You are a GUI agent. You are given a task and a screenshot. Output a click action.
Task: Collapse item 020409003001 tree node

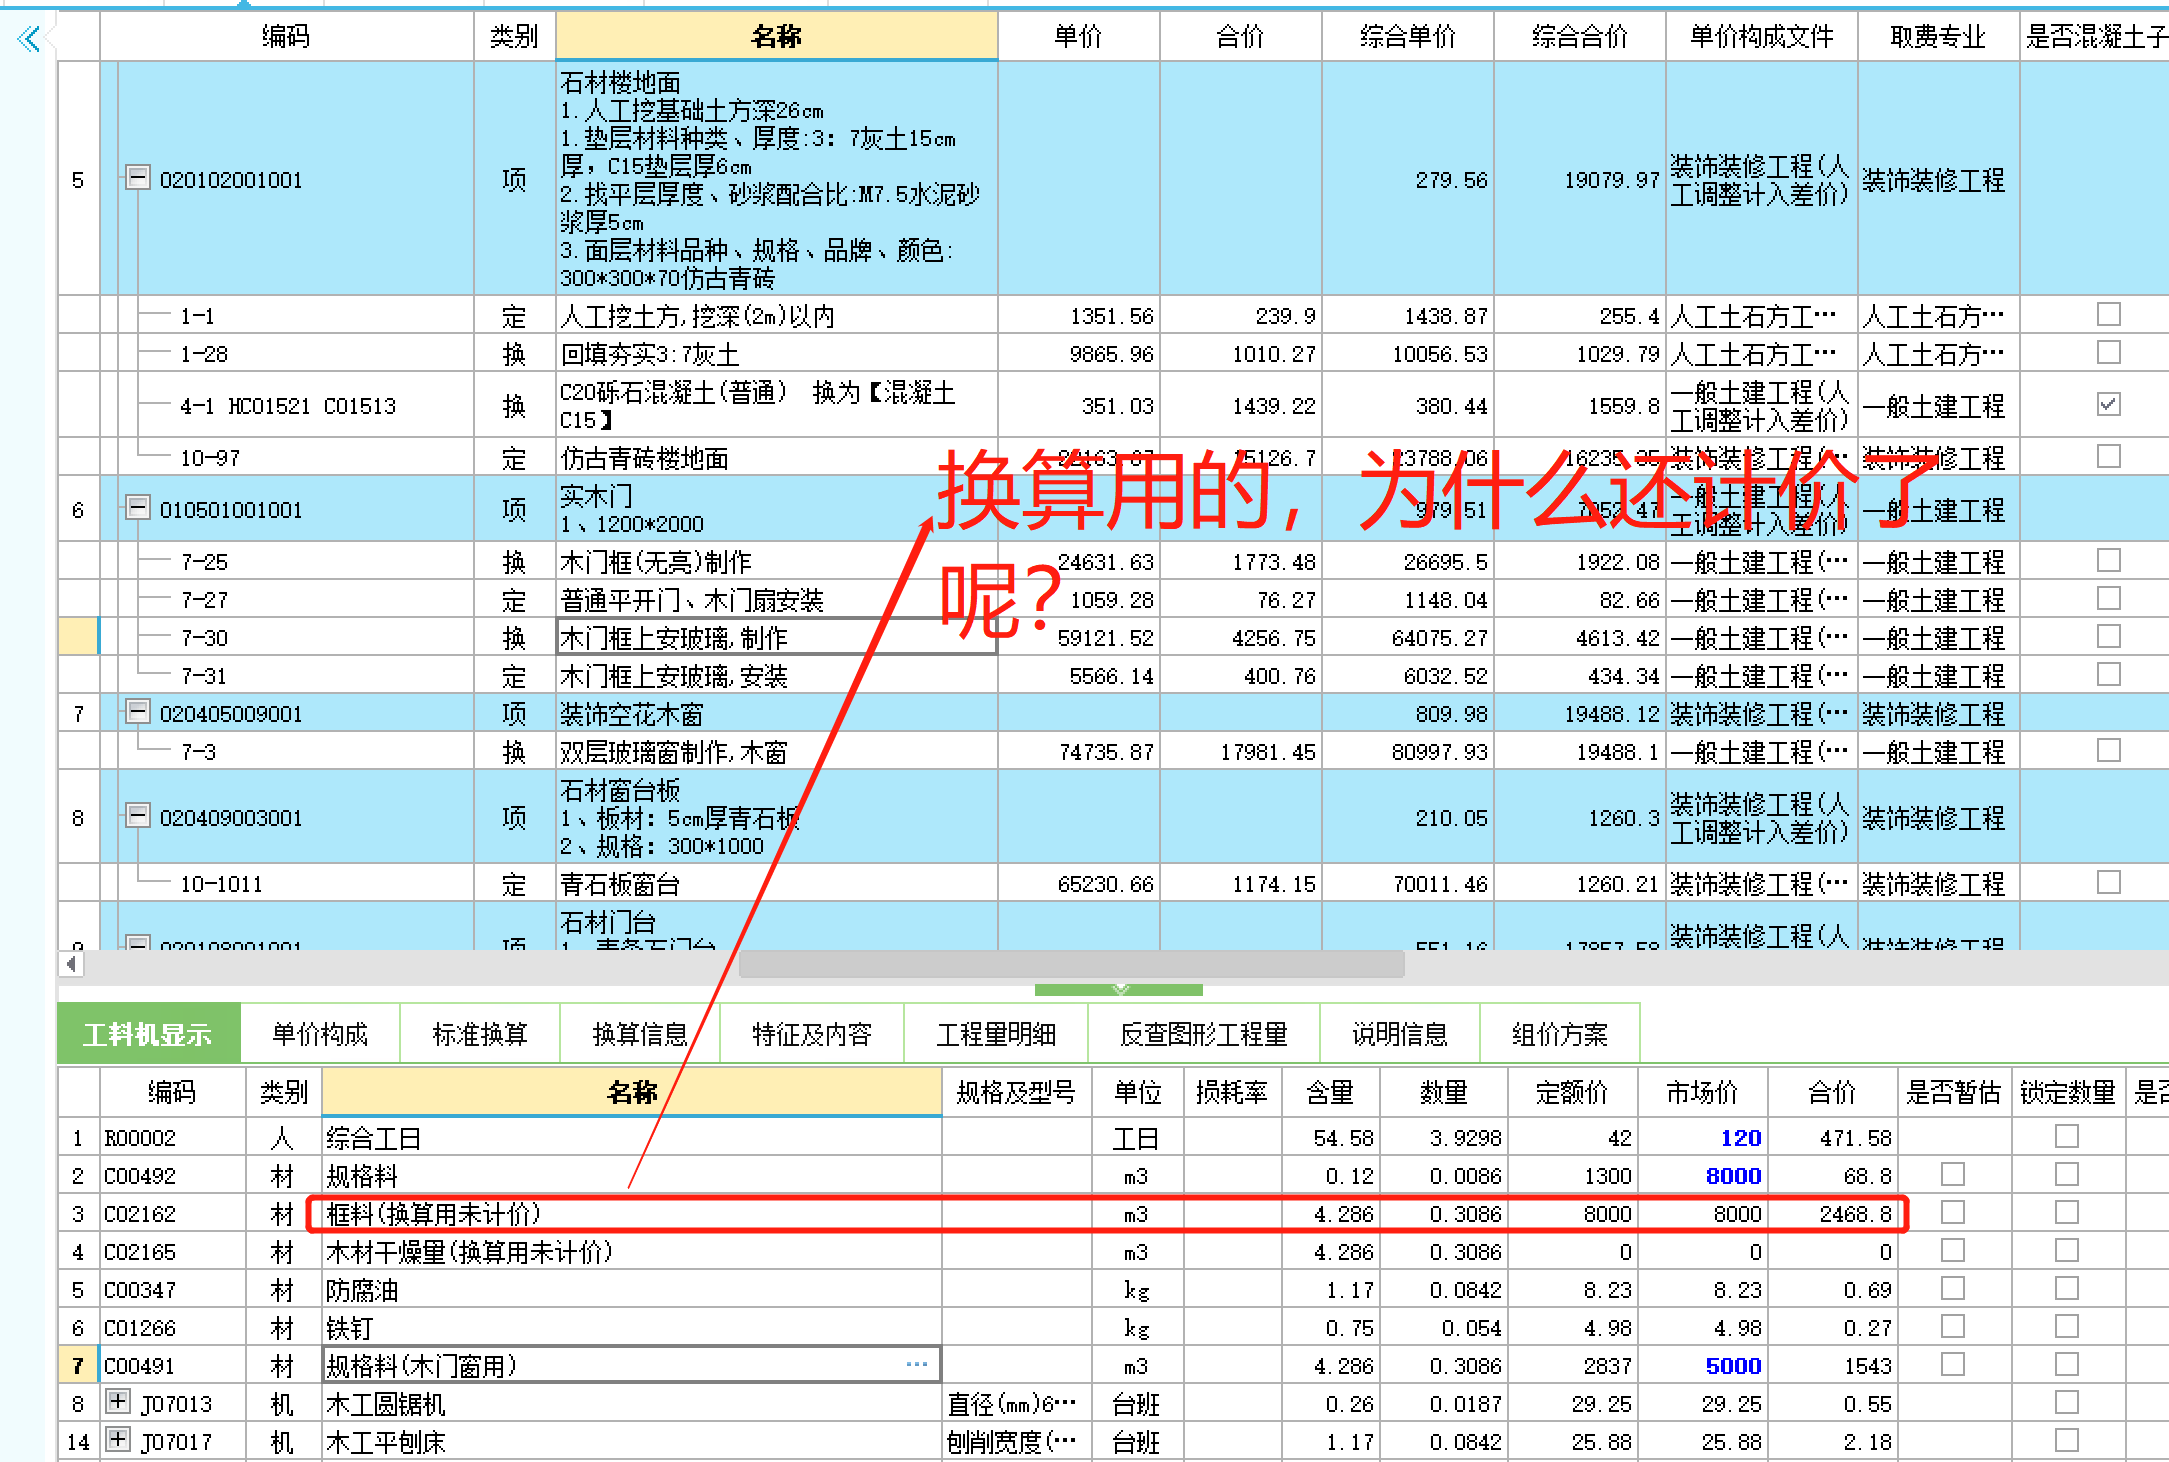[138, 816]
